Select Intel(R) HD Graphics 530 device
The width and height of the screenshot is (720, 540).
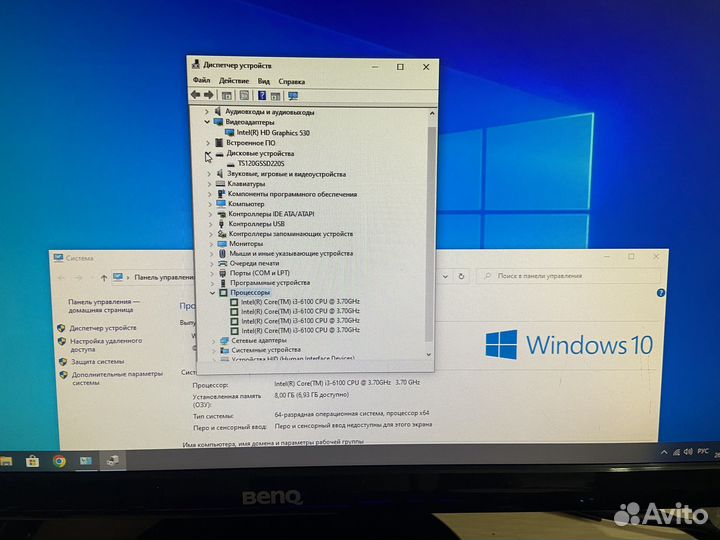tap(273, 133)
